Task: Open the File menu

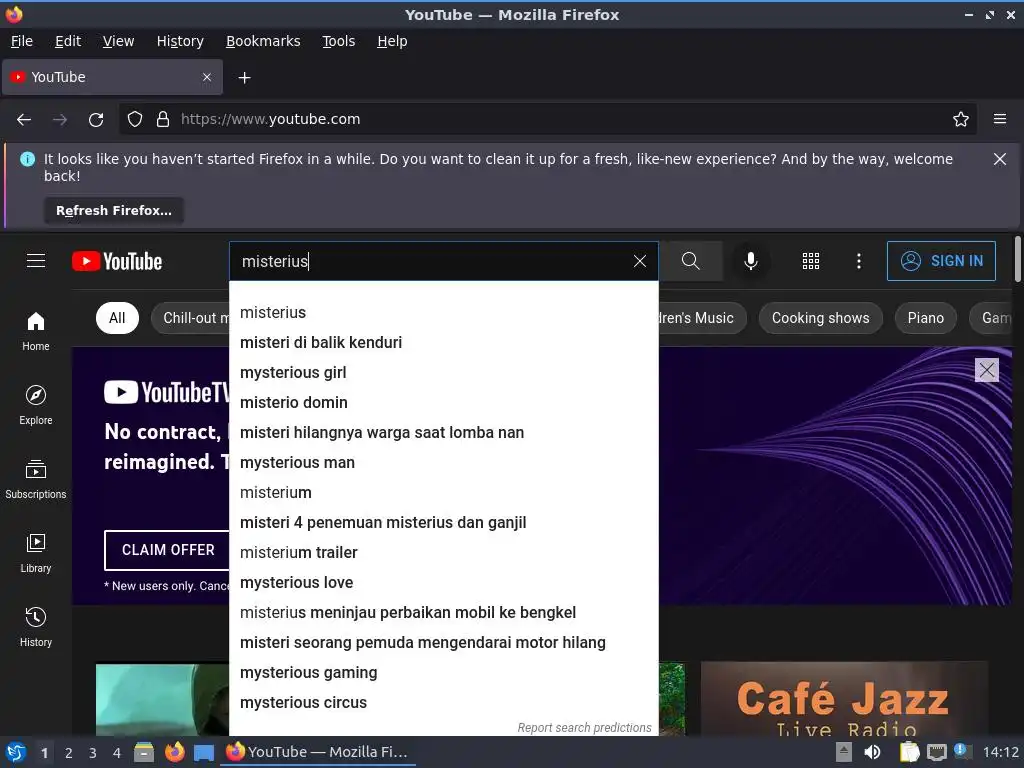Action: click(x=22, y=41)
